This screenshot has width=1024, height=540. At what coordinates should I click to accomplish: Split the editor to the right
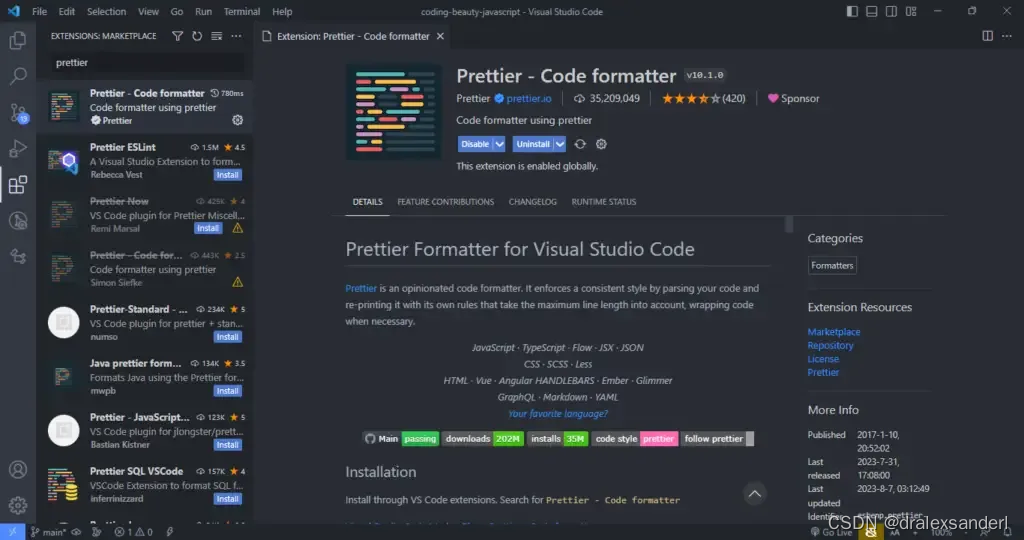(987, 36)
